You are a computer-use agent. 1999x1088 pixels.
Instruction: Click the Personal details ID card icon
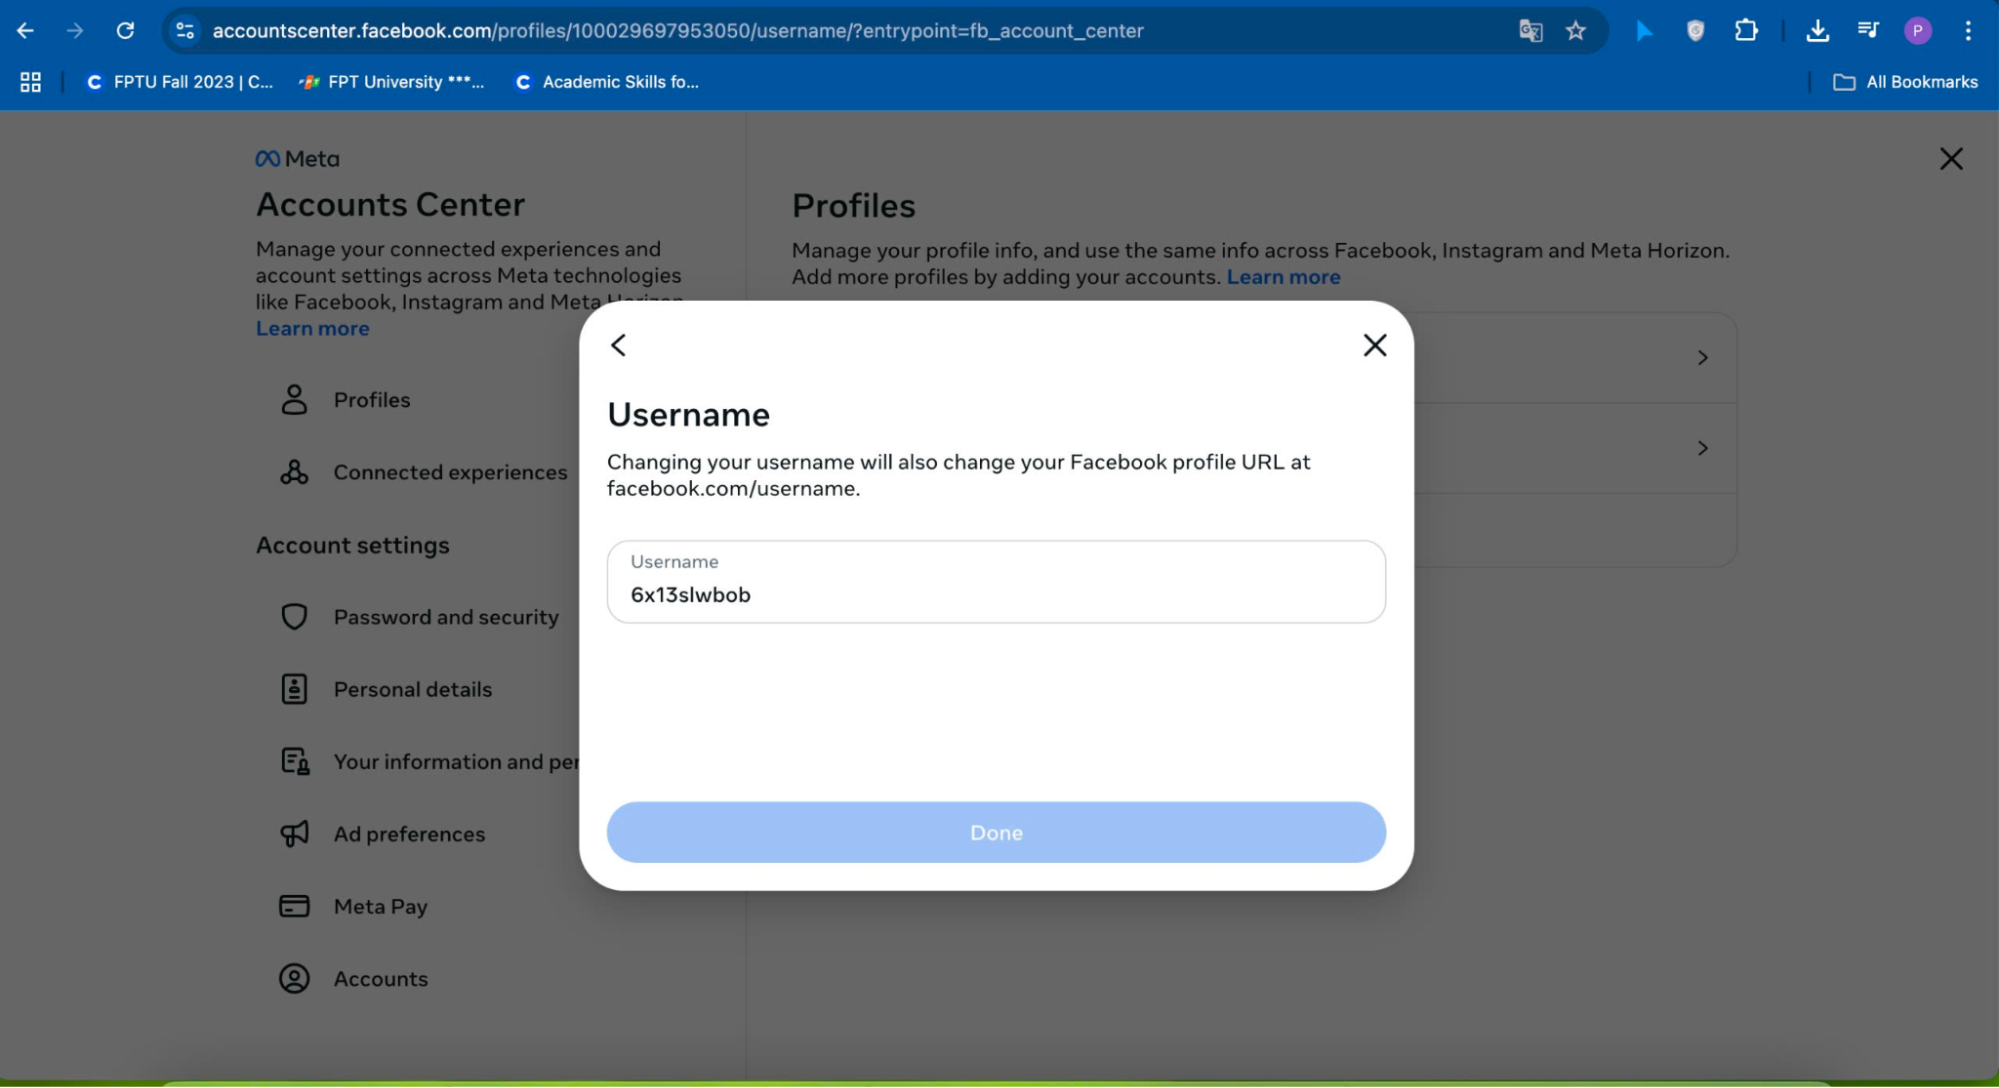click(294, 689)
